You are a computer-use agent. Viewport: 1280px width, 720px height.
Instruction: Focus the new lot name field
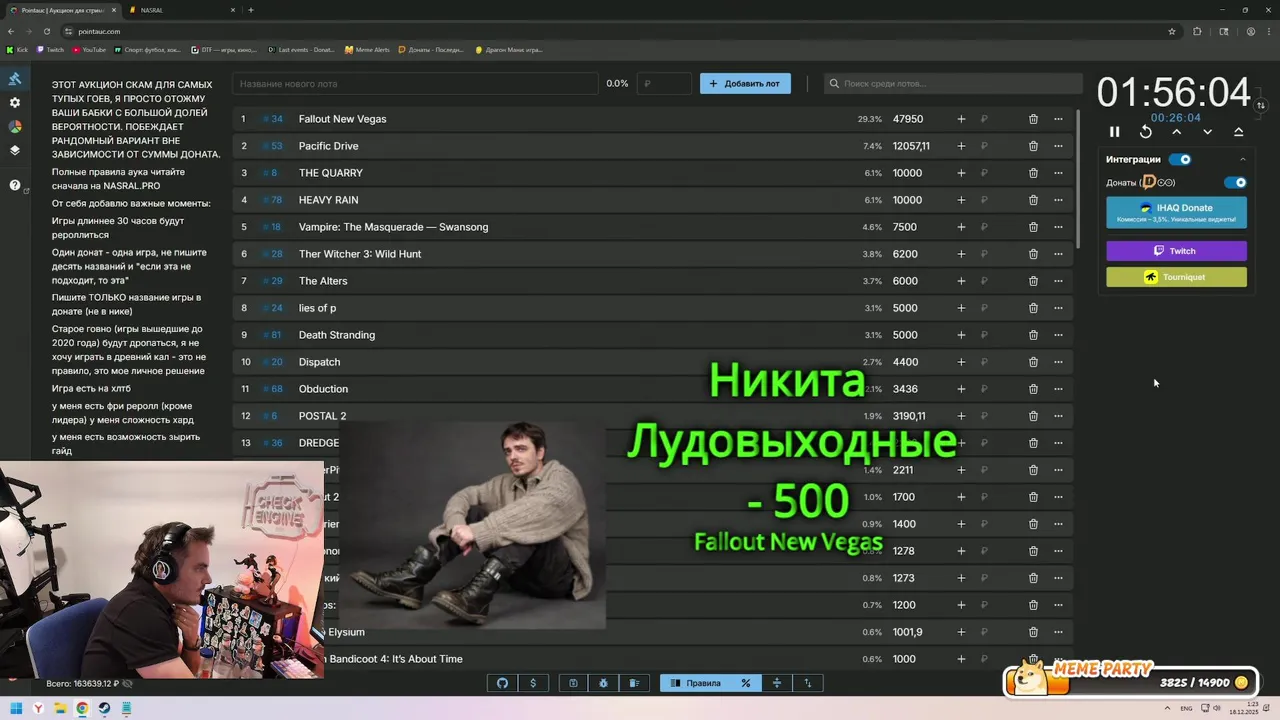click(x=415, y=84)
